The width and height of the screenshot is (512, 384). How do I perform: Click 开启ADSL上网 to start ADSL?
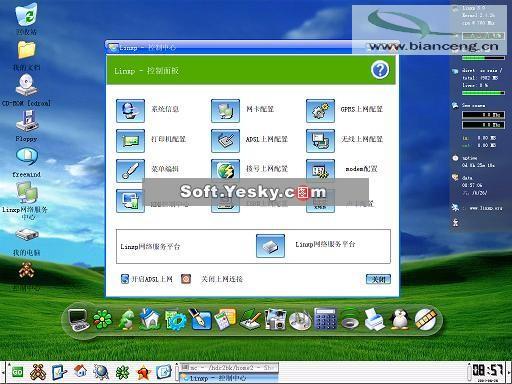click(x=147, y=279)
